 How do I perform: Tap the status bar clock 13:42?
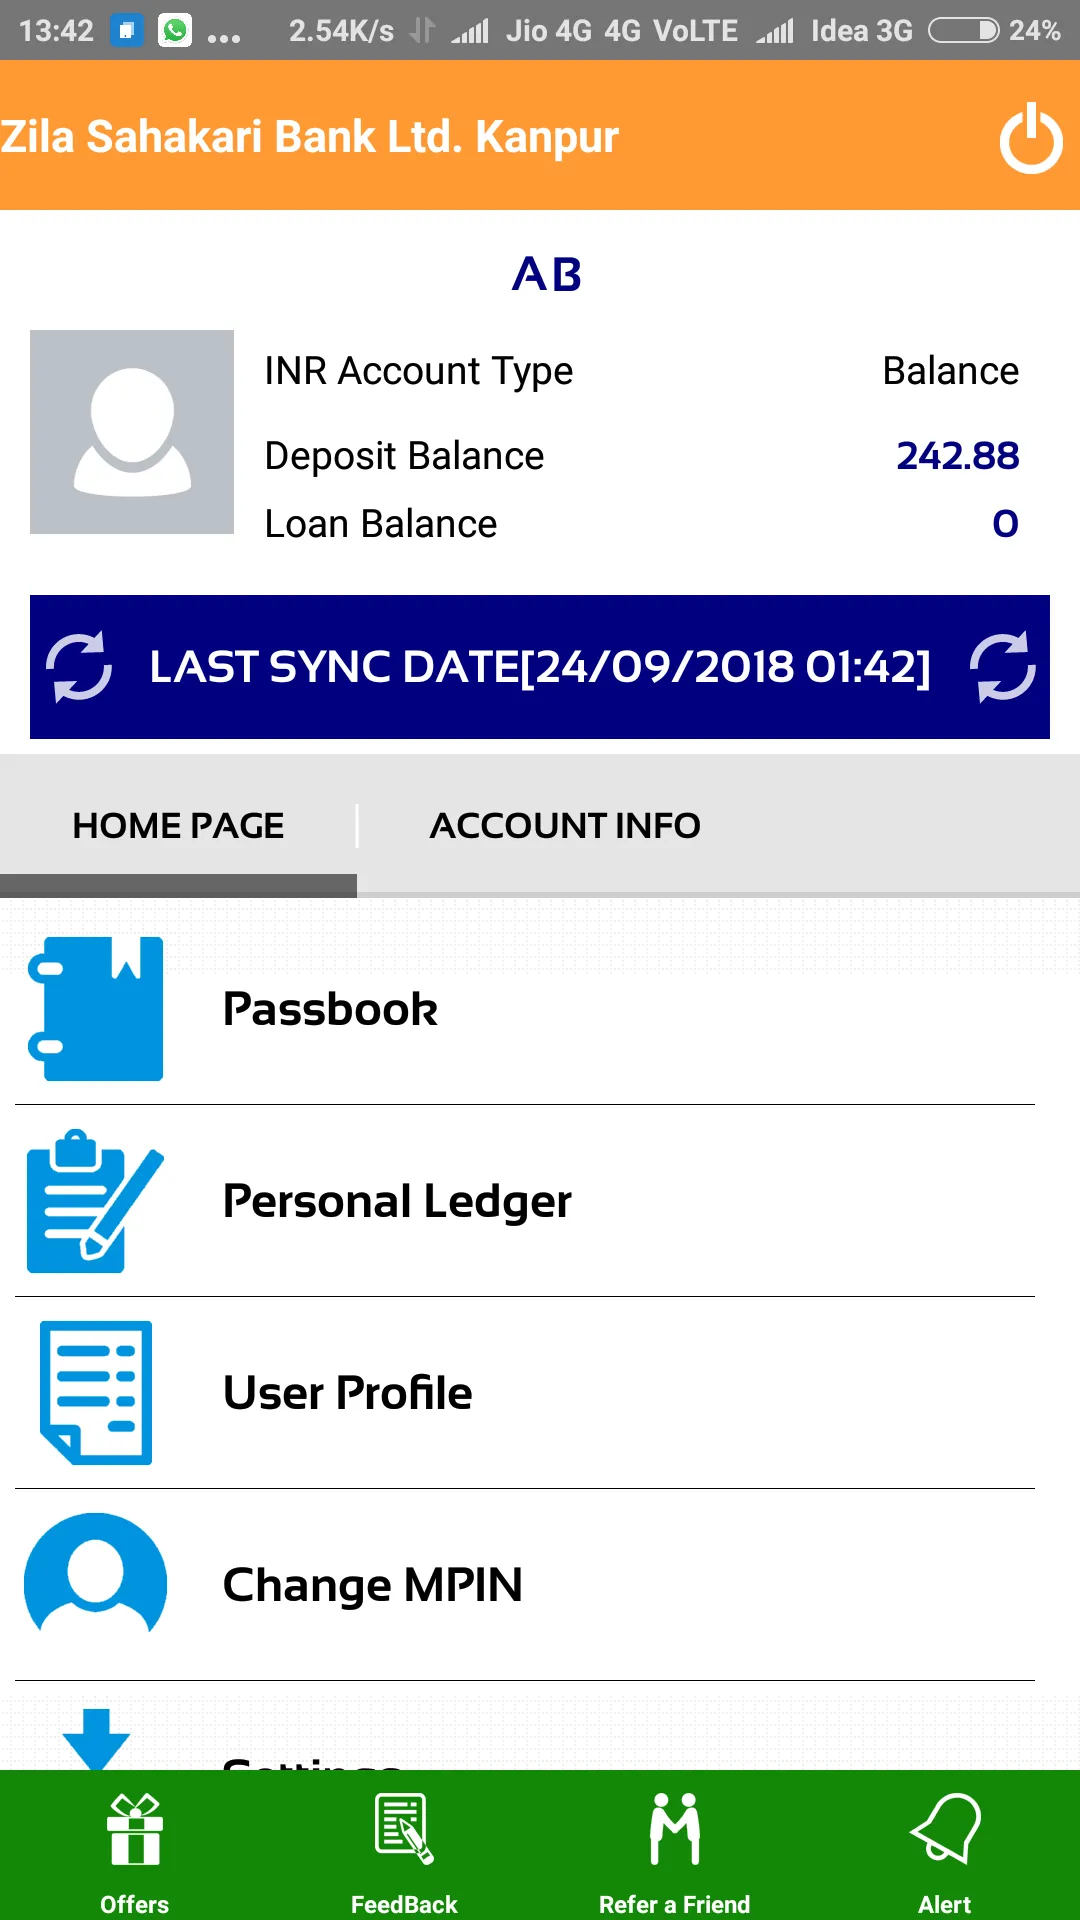pyautogui.click(x=56, y=31)
